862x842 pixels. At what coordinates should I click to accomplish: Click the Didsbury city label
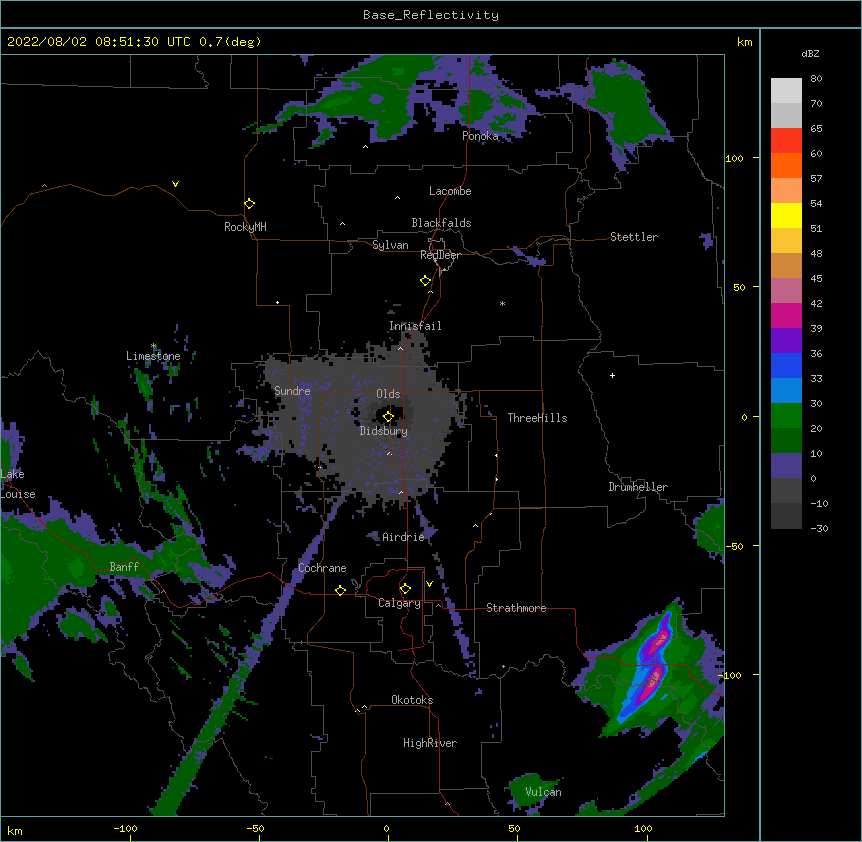point(384,431)
